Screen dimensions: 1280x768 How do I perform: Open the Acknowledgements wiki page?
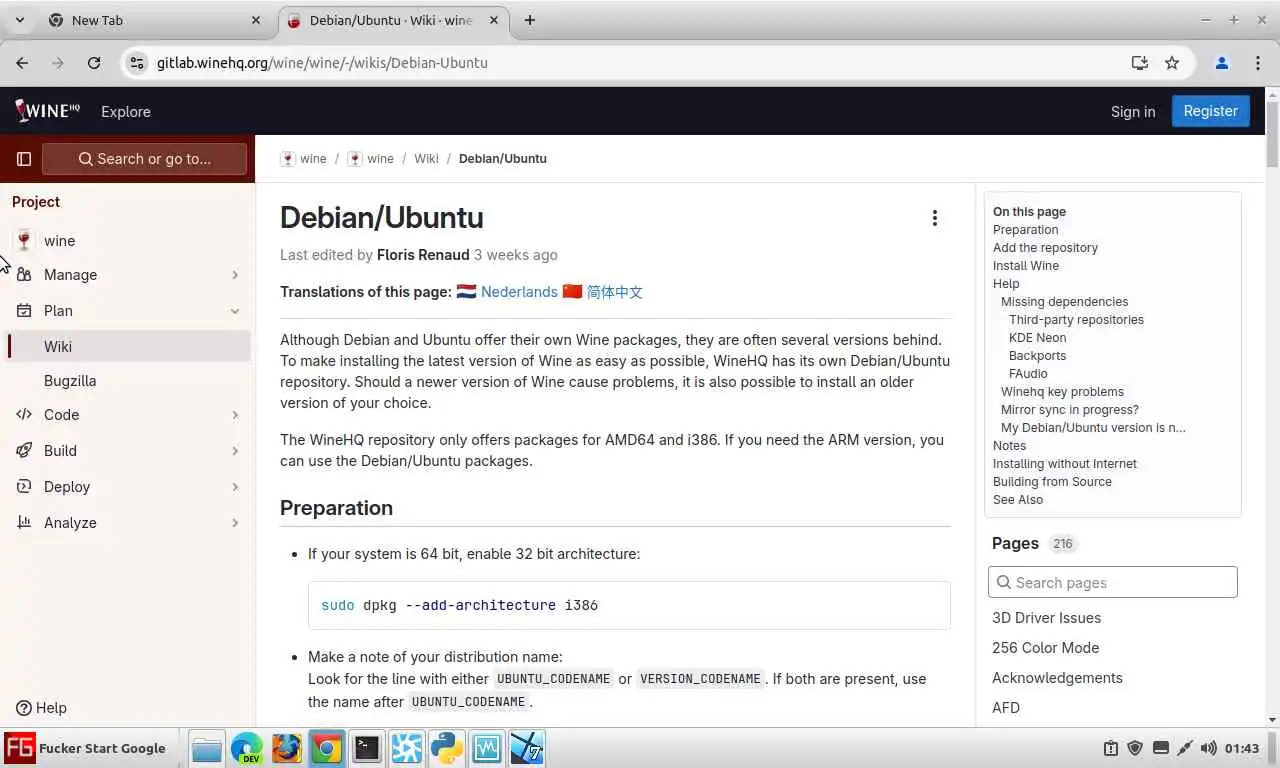[x=1057, y=678]
